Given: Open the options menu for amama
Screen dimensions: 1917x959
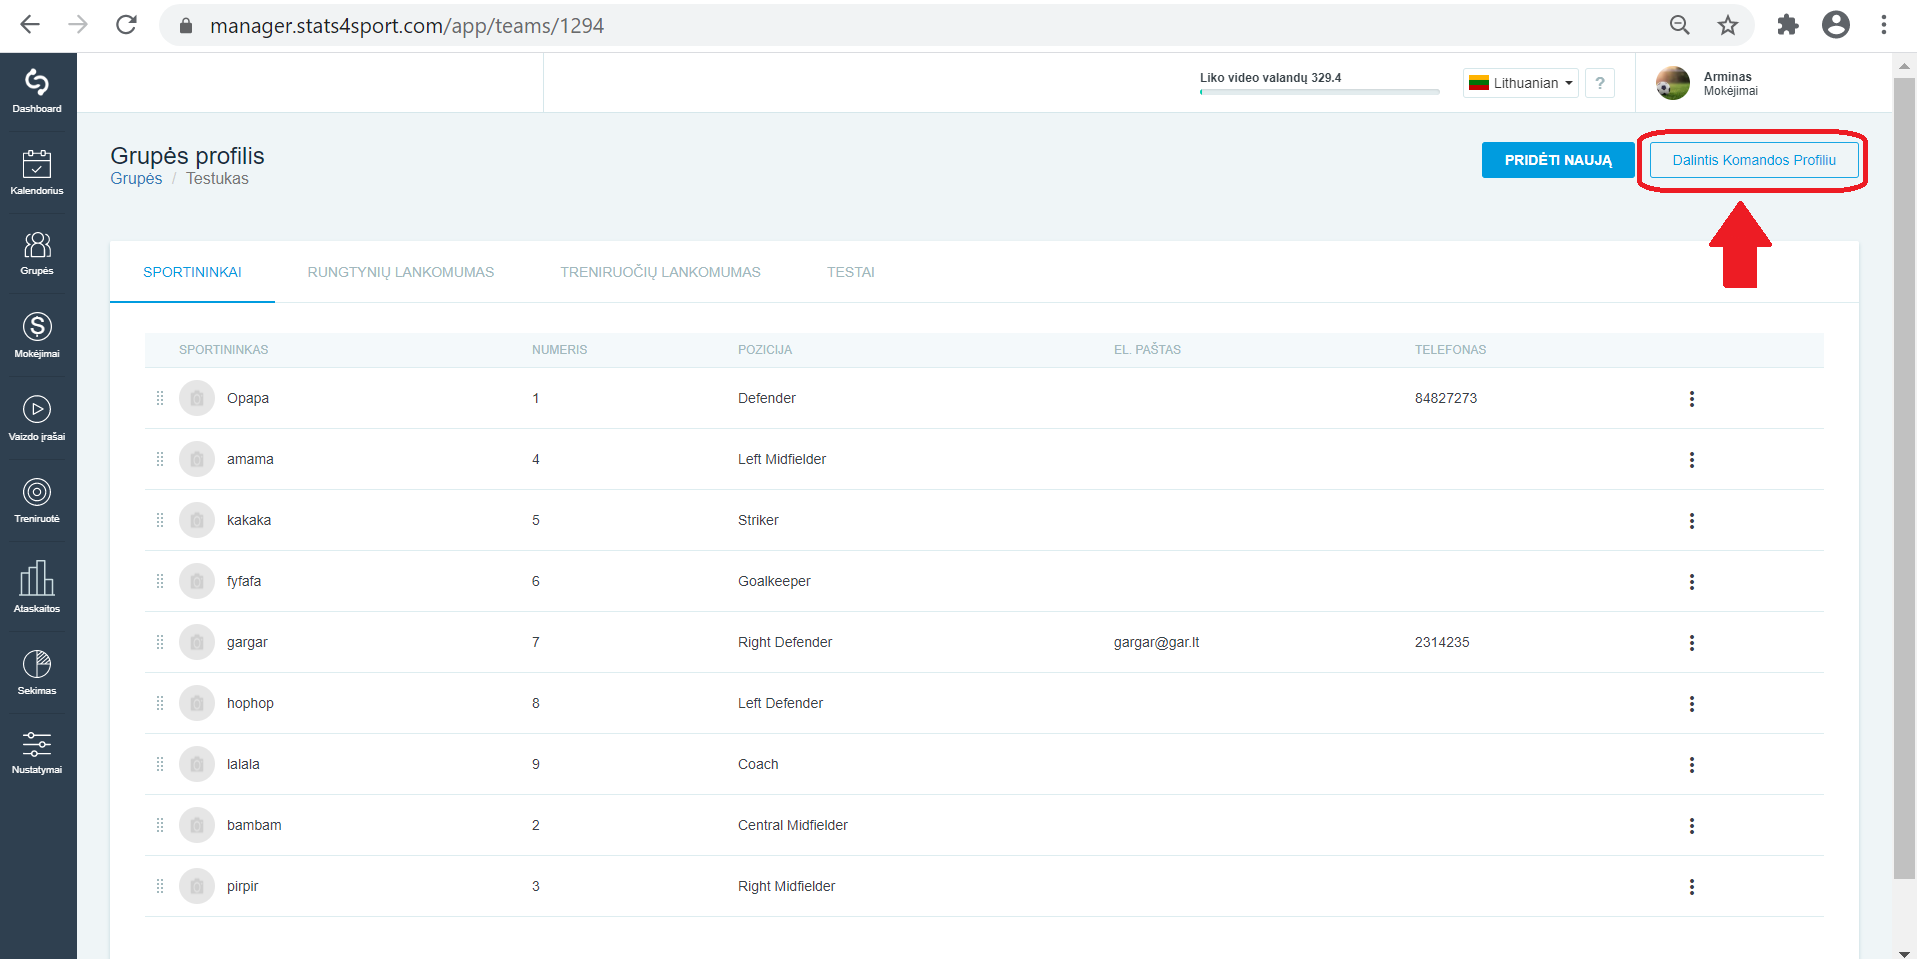Looking at the screenshot, I should pos(1692,460).
